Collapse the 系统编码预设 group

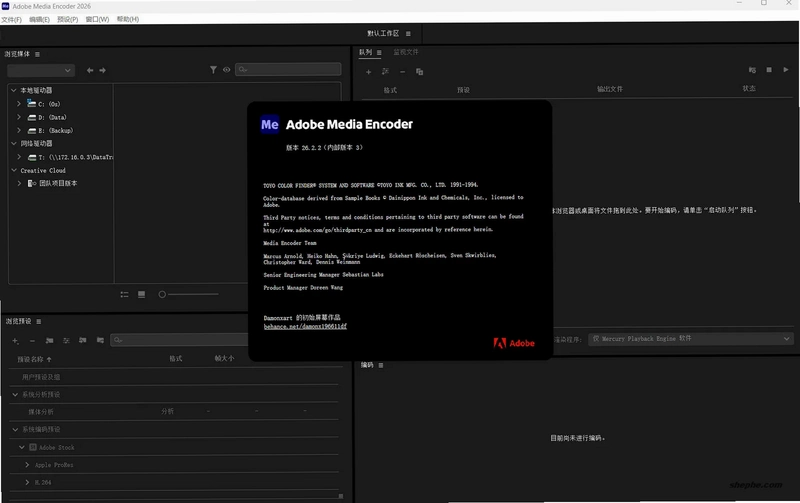tap(15, 430)
